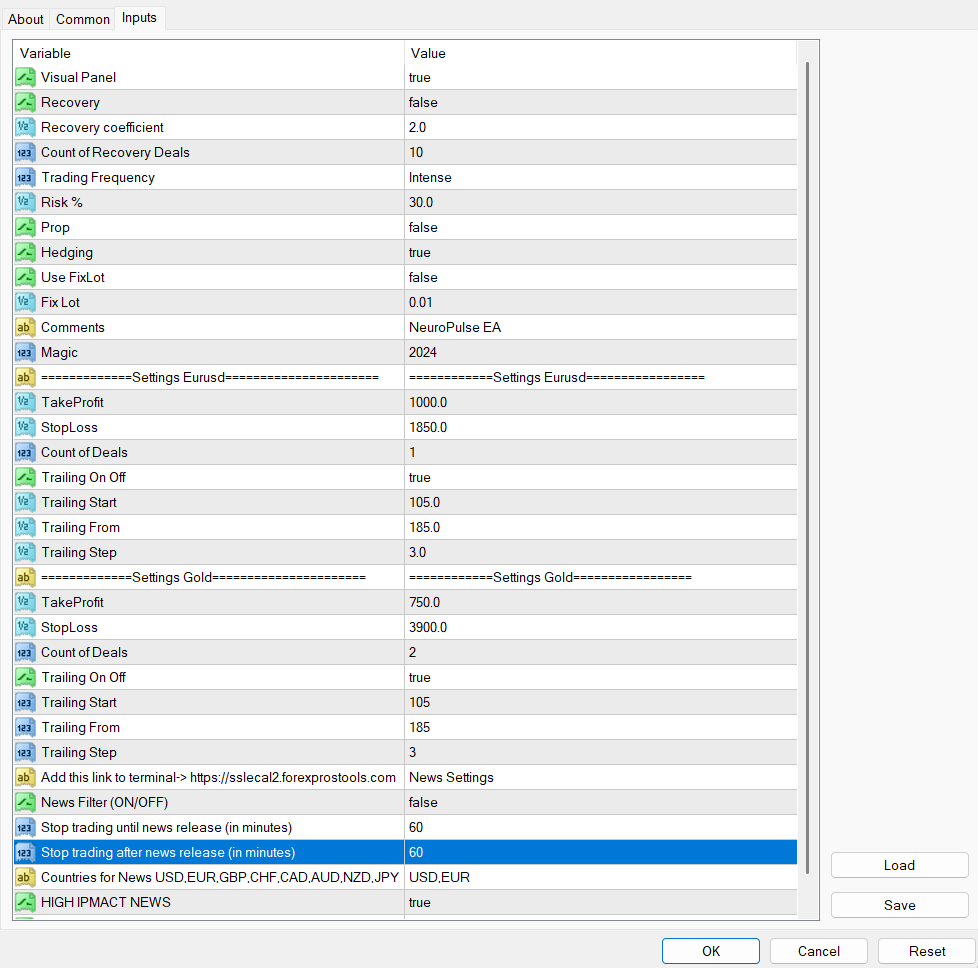Viewport: 978px width, 968px height.
Task: Click the Value column header
Action: click(x=601, y=53)
